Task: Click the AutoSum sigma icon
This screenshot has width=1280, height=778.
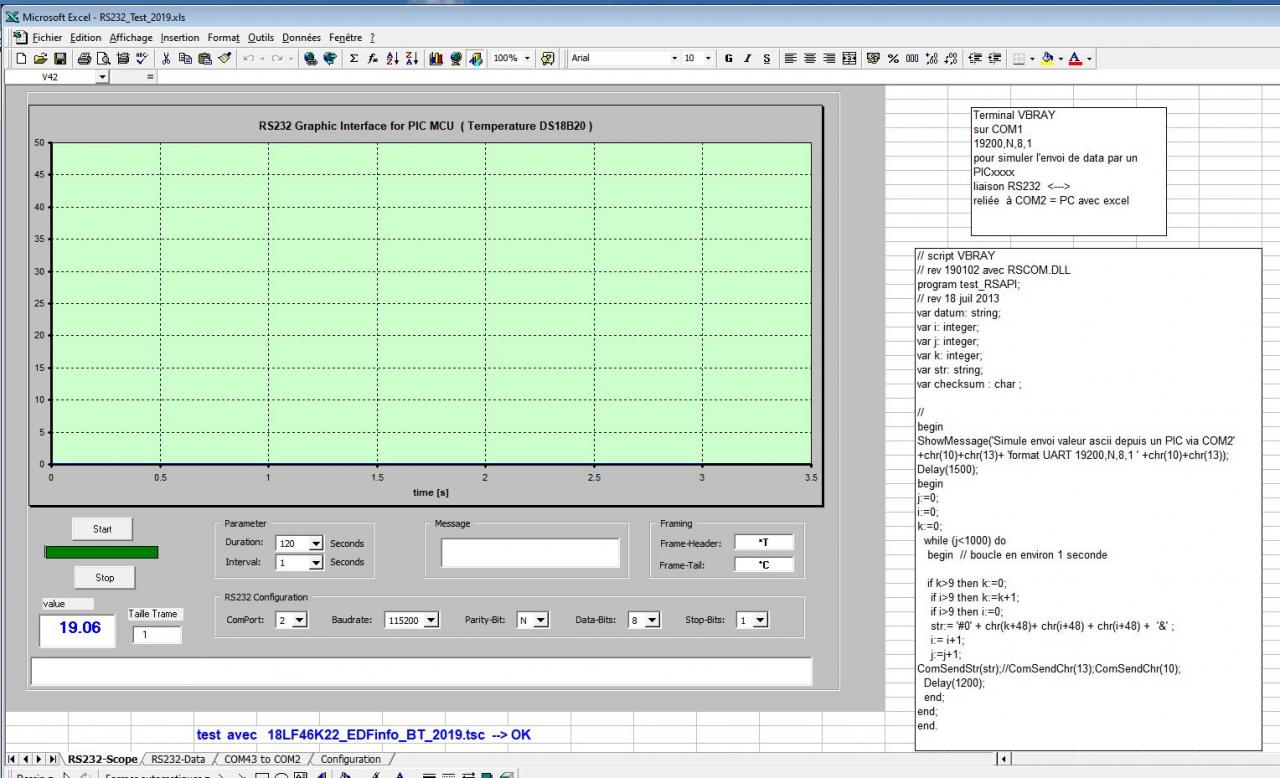Action: pos(354,59)
